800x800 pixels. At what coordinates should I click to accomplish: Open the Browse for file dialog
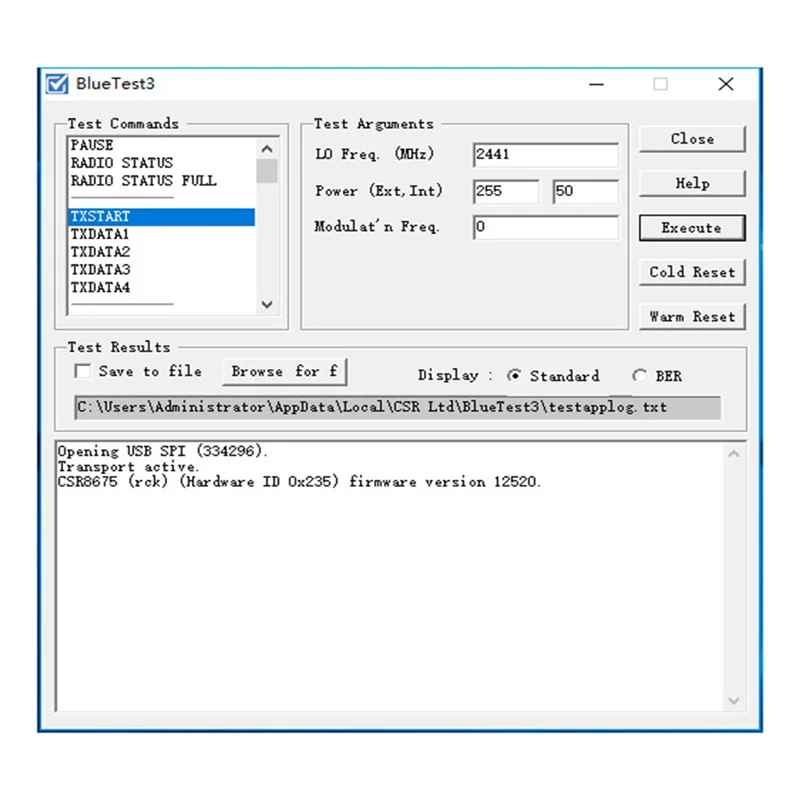point(284,371)
